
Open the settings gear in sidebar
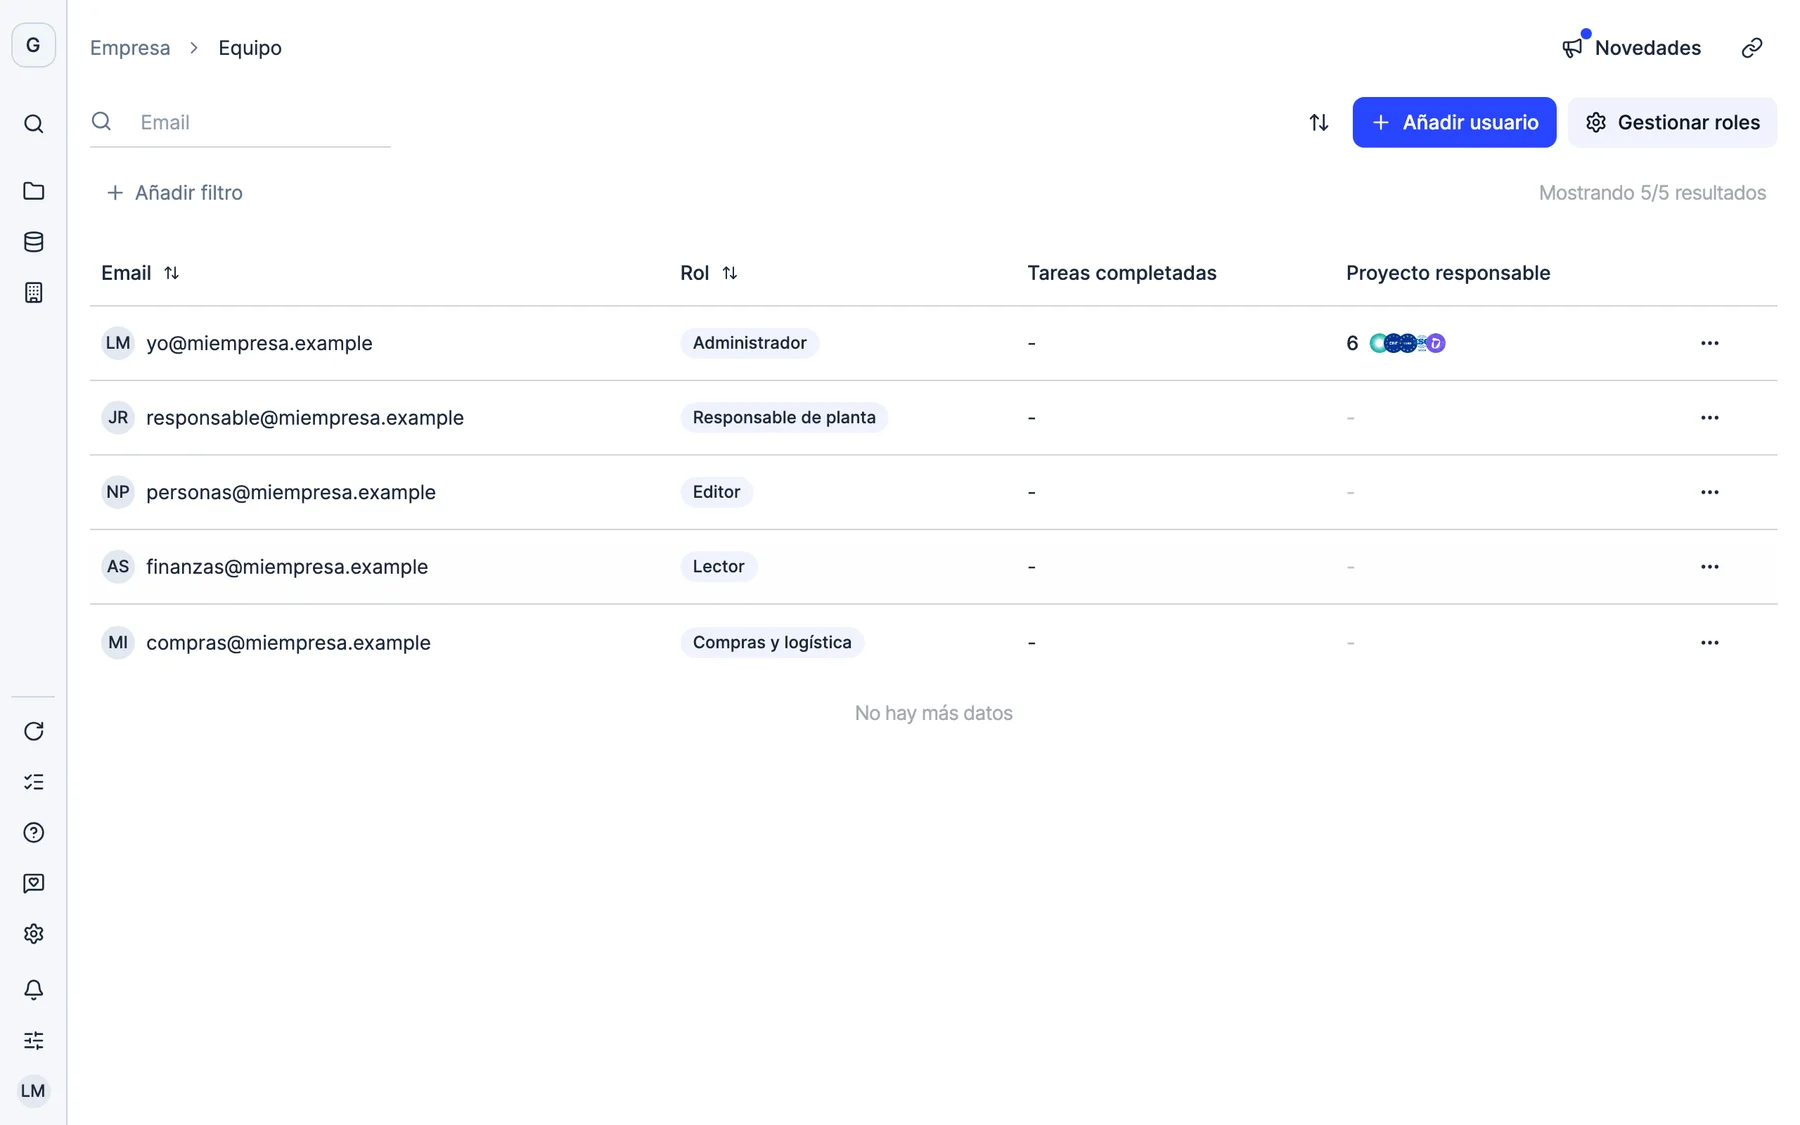[33, 934]
